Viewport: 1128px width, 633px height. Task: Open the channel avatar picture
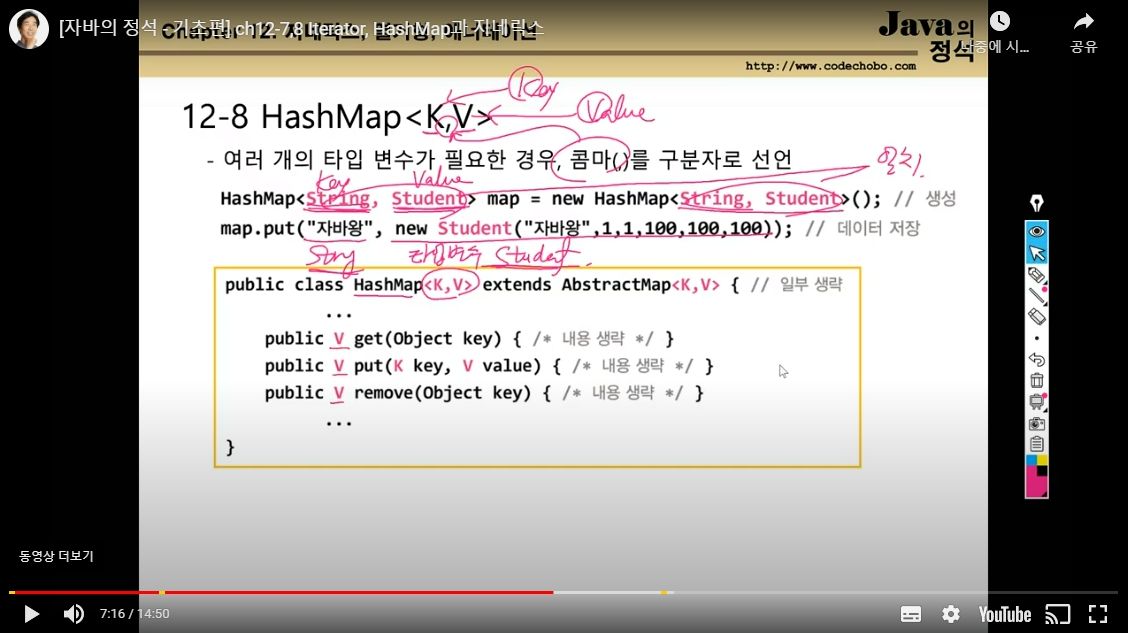pos(29,29)
